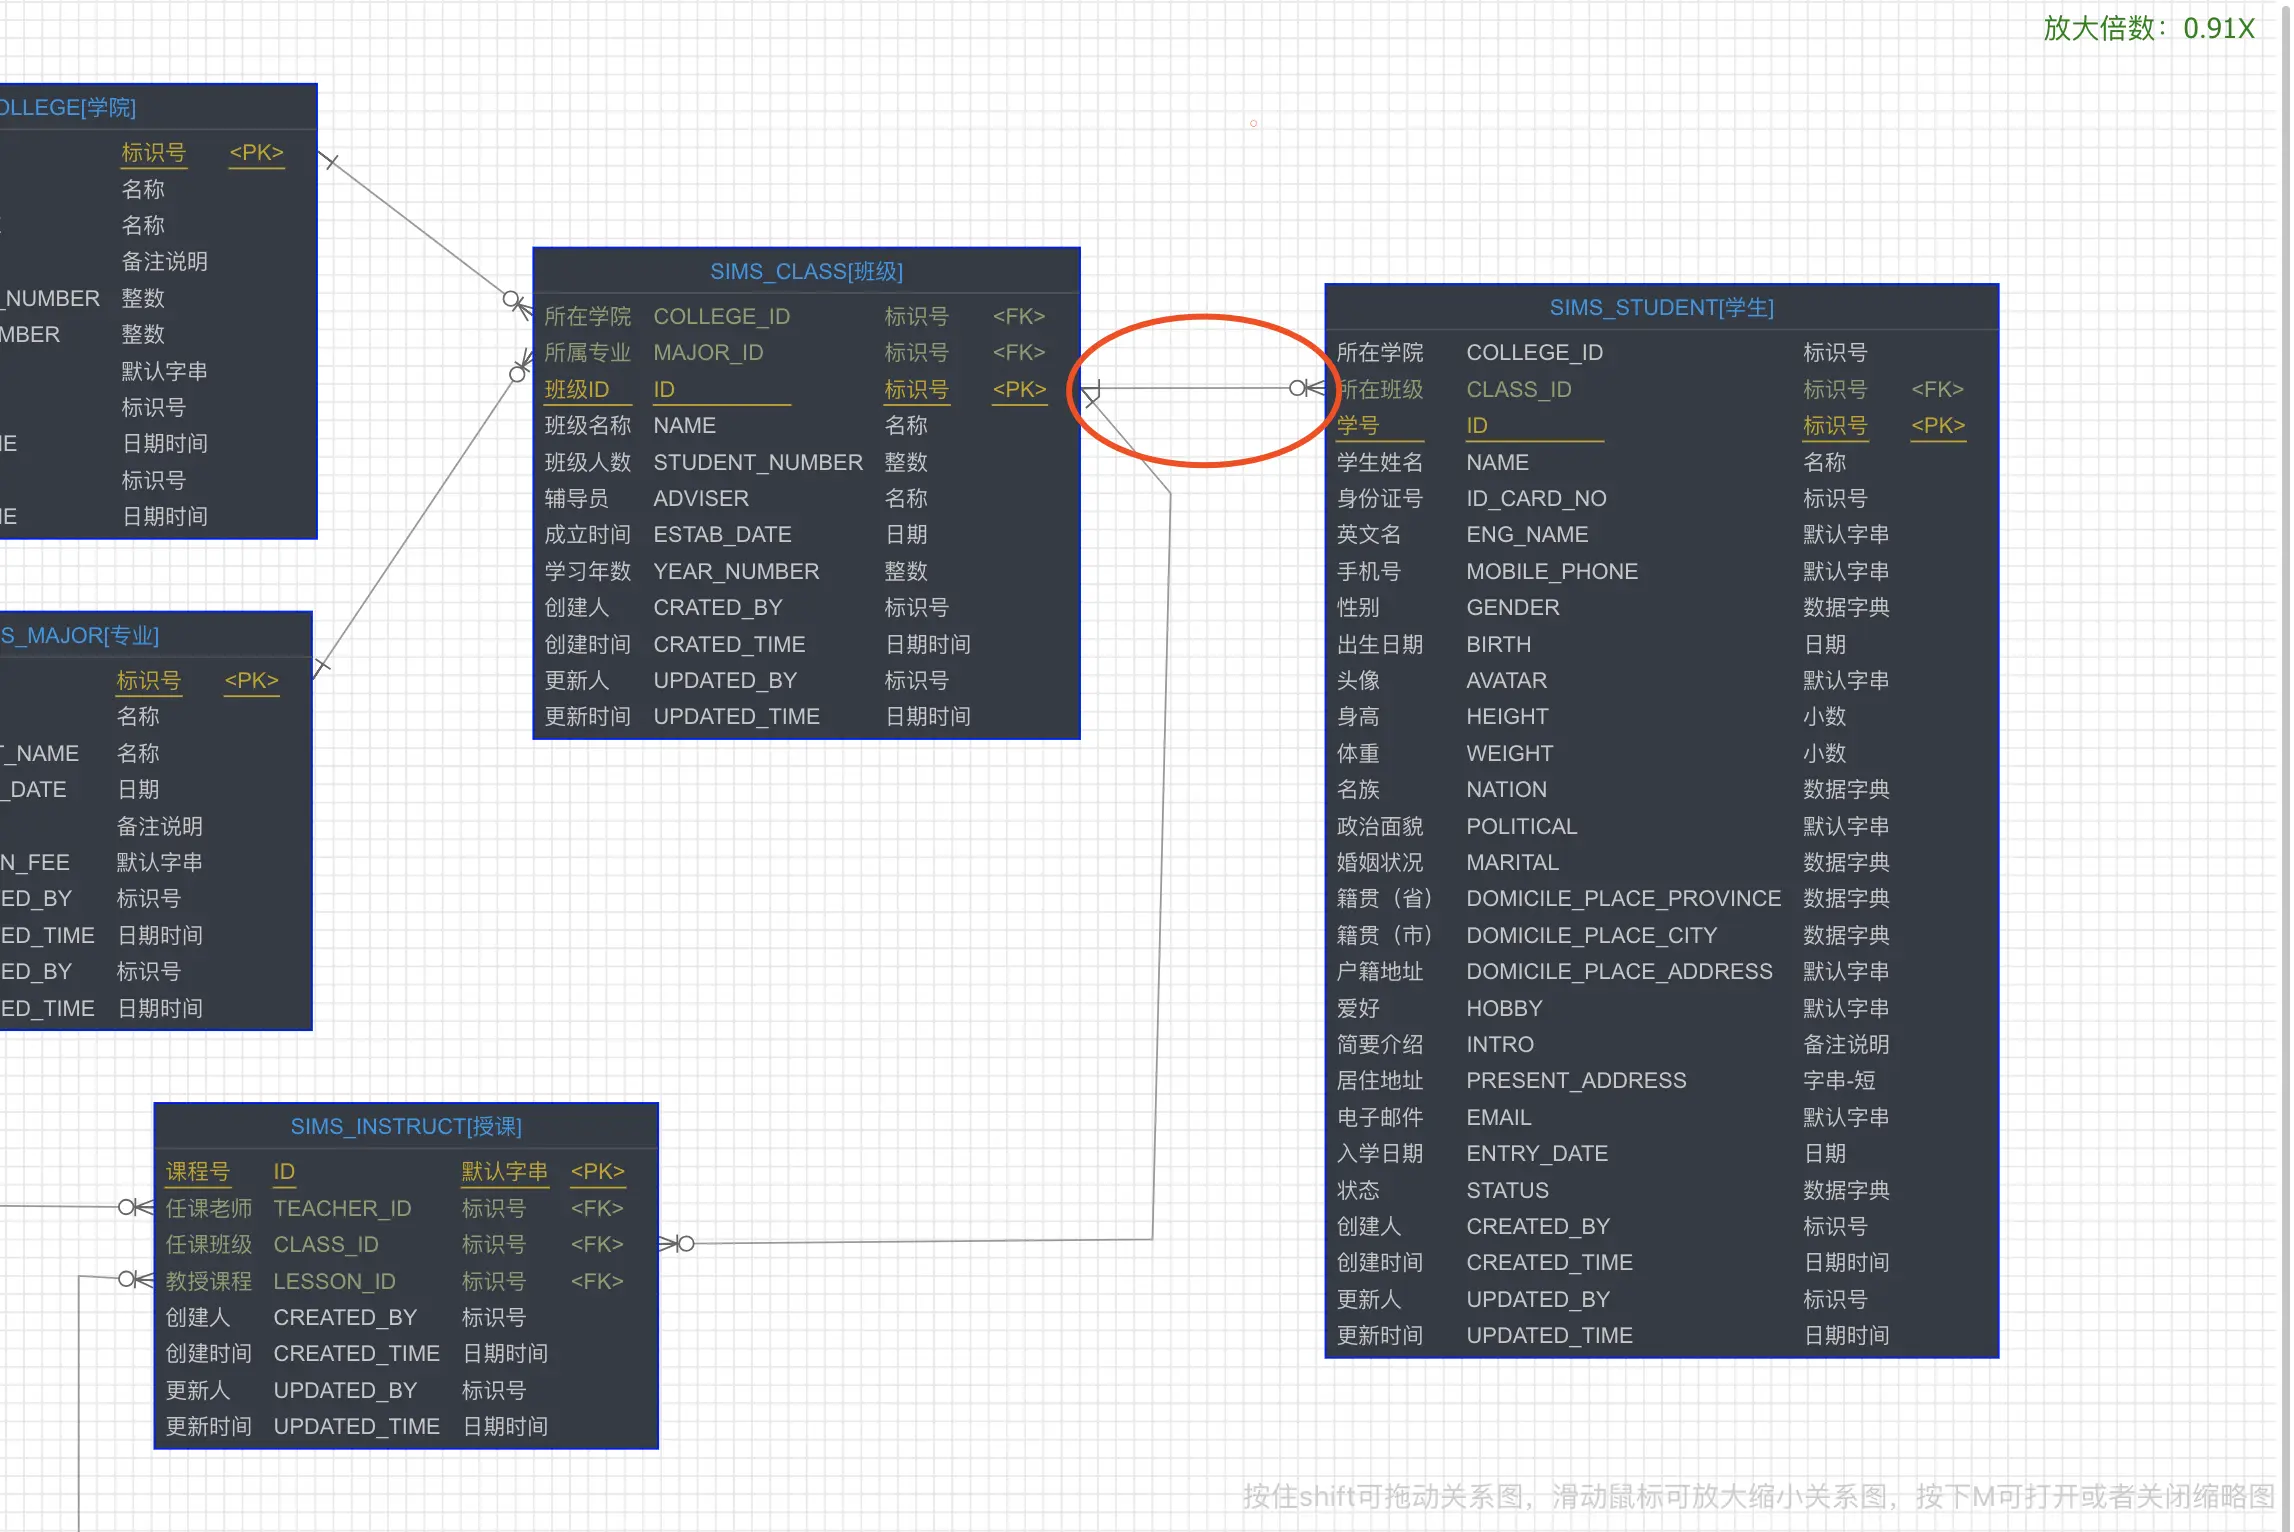Click the CRATED_TIME field in SIMS_CLASS
Screen dimensions: 2294x1532
[729, 644]
